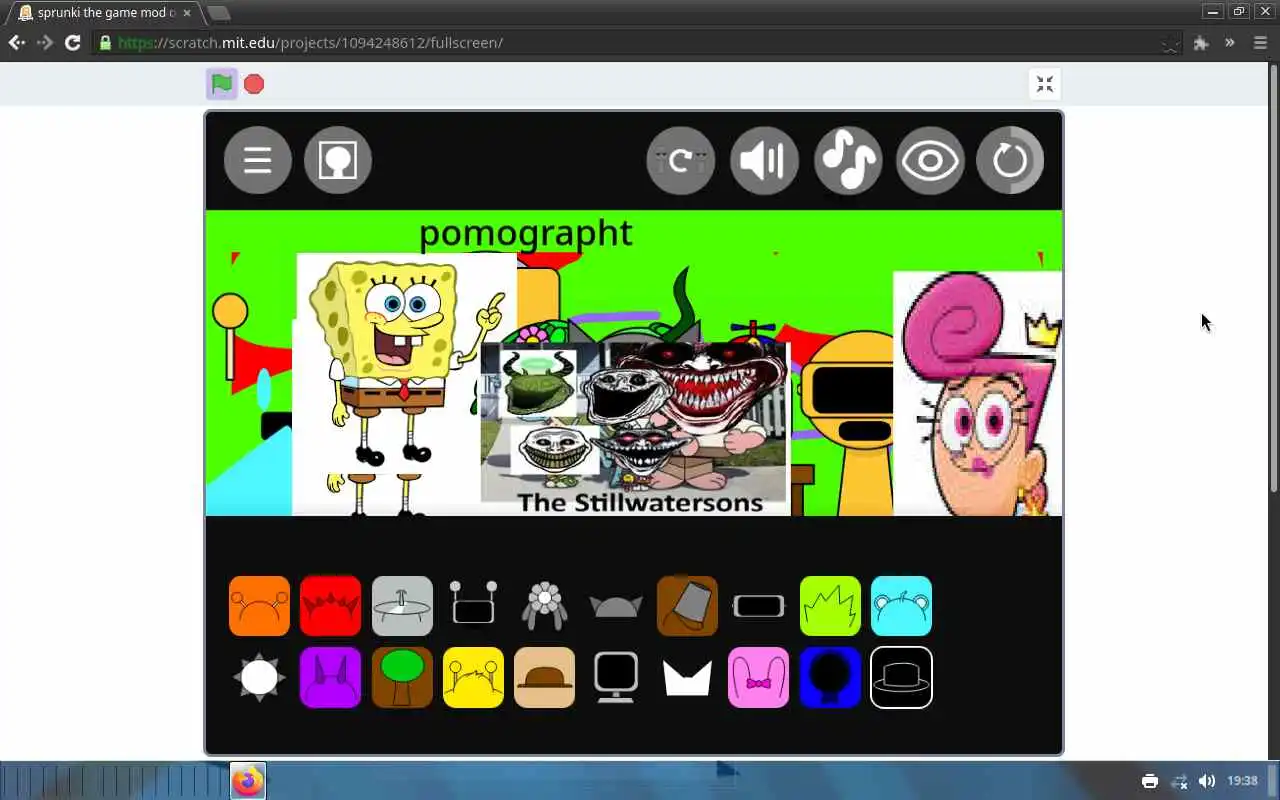Toggle the music note button
The width and height of the screenshot is (1280, 800).
(x=848, y=160)
